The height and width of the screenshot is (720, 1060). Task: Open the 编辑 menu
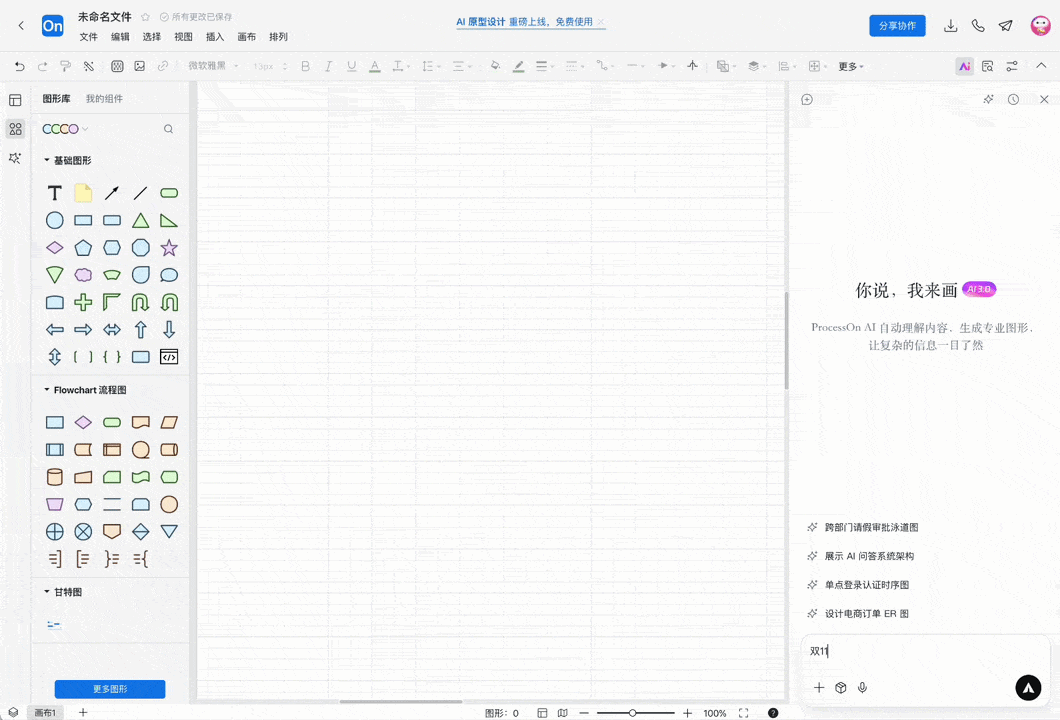[x=120, y=37]
